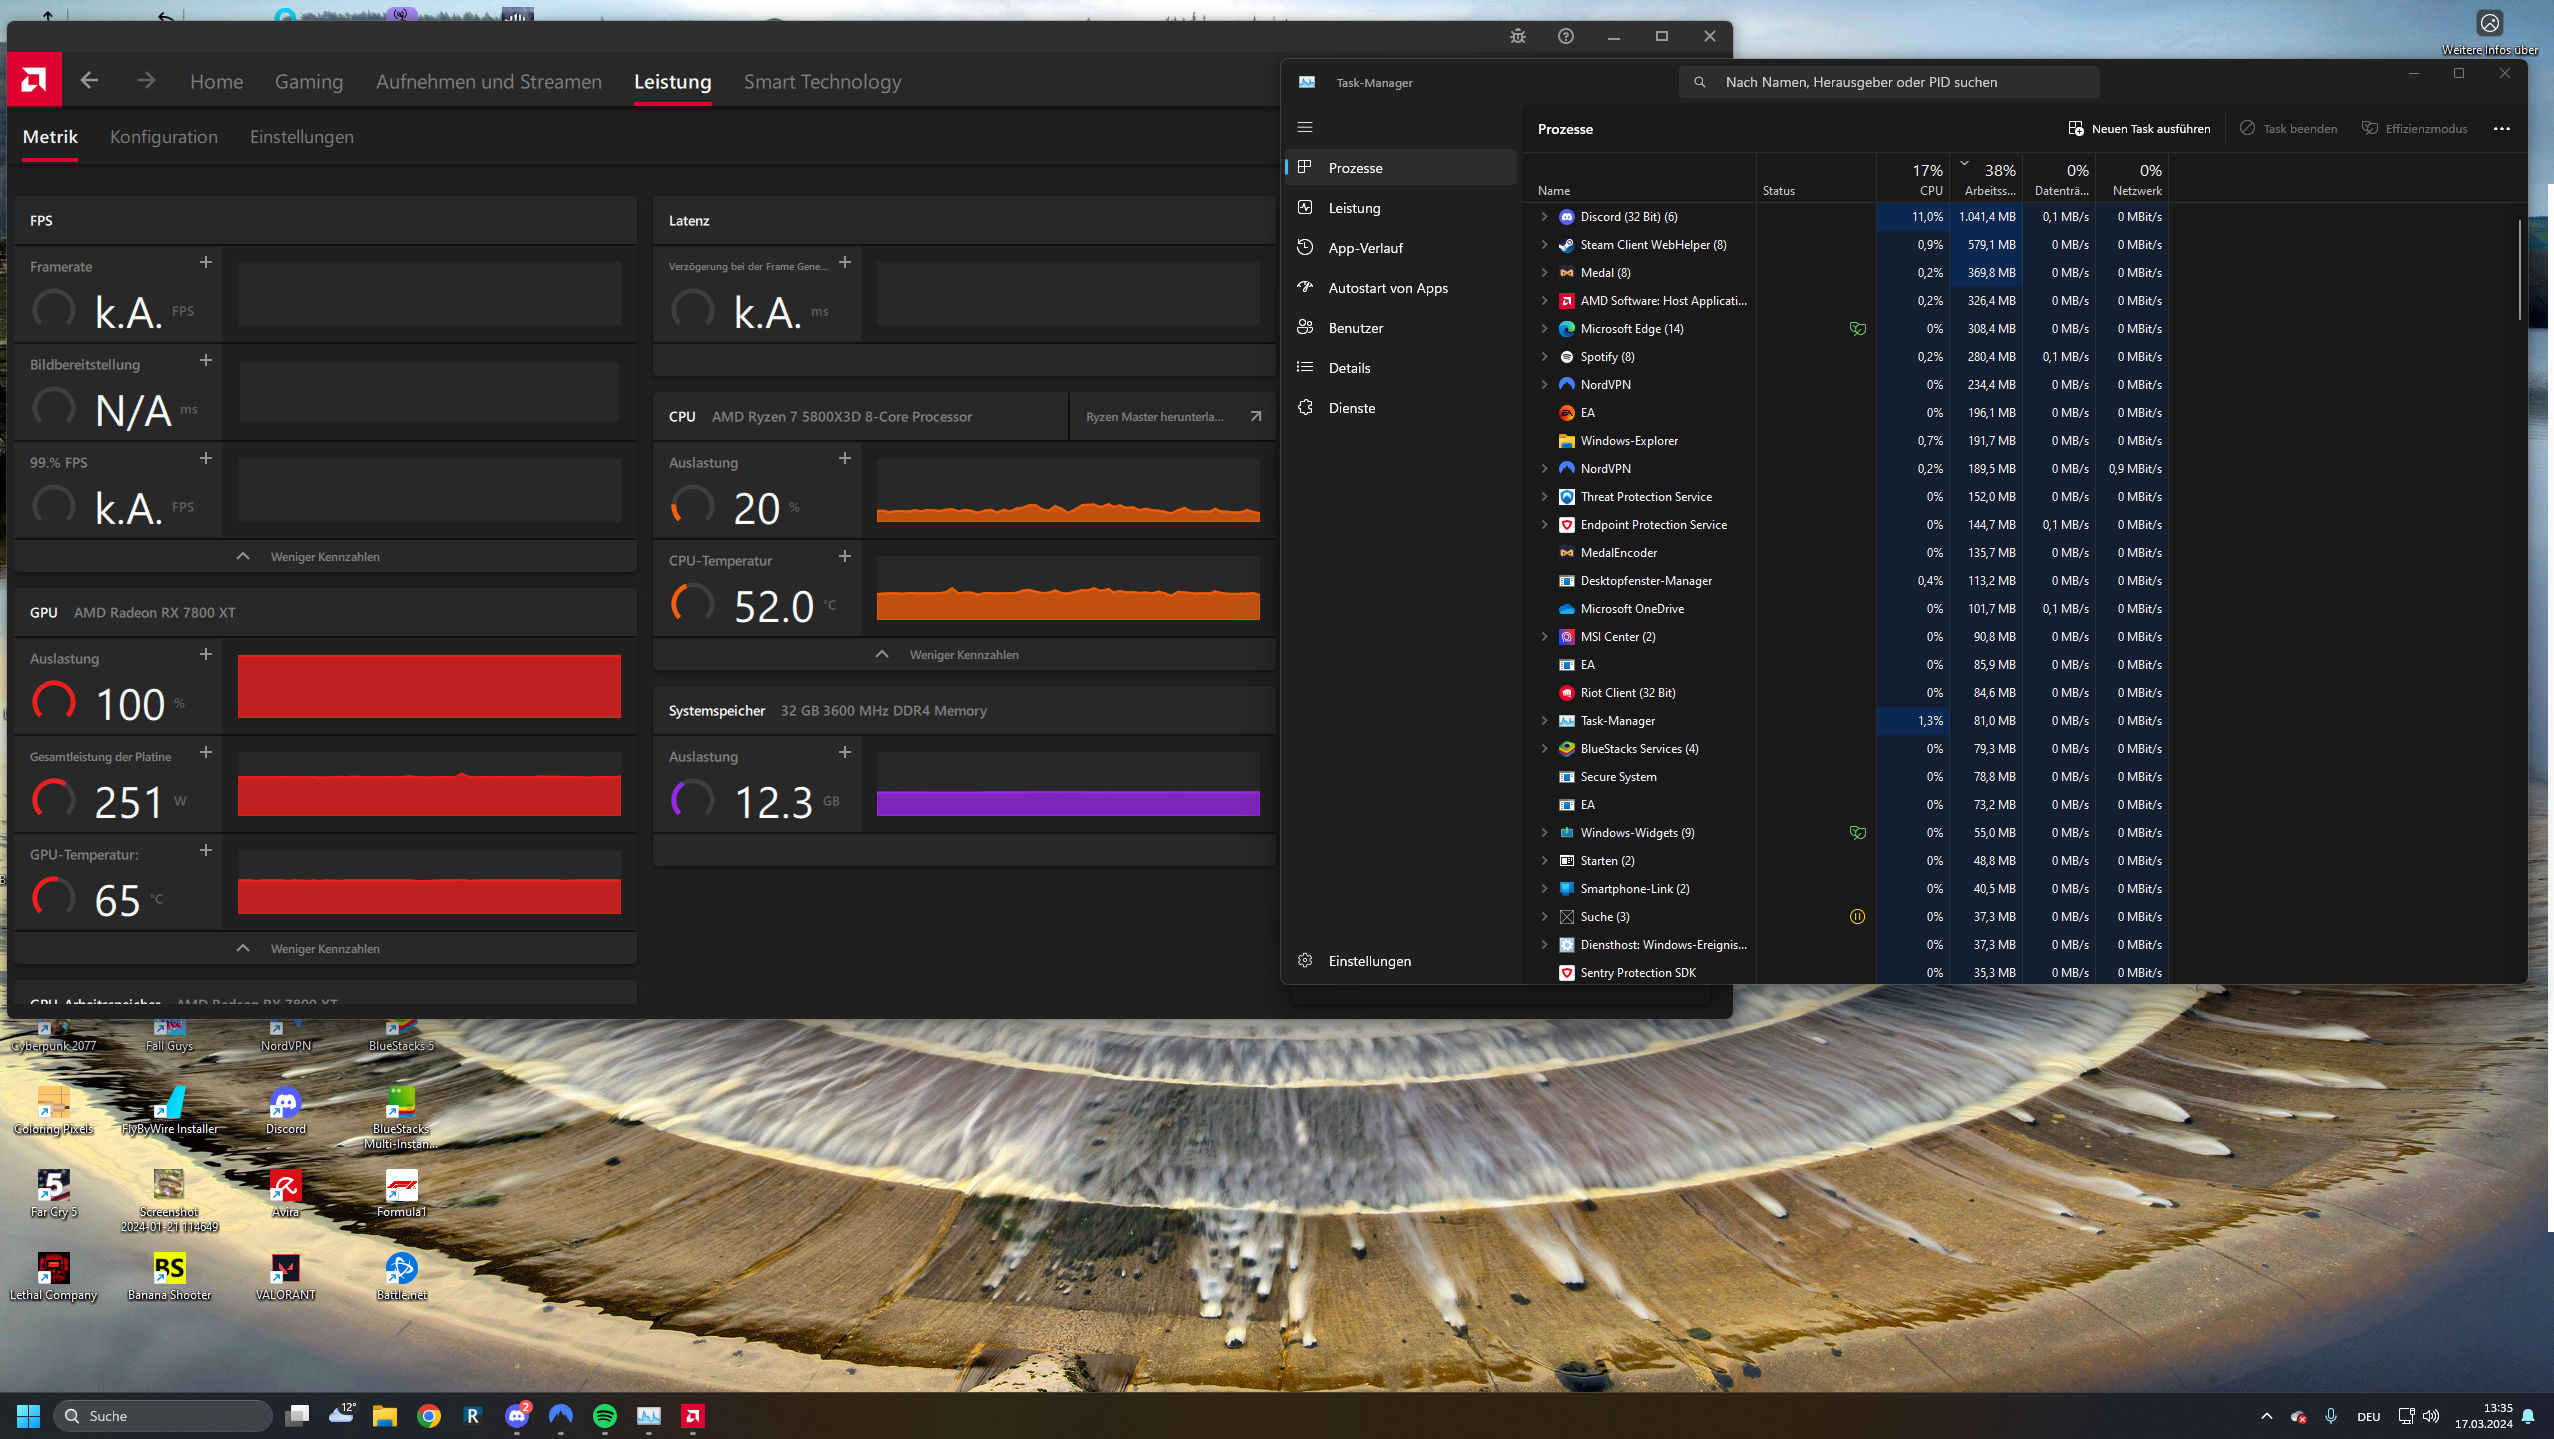Open the AMD bug report icon
Screen dimensions: 2554x1439
(x=1517, y=36)
